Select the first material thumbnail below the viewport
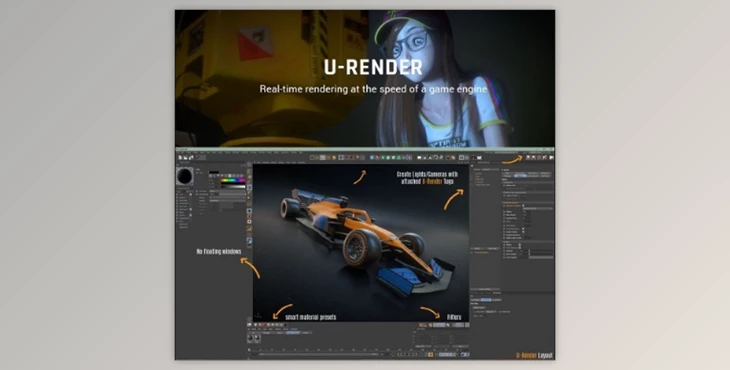Image resolution: width=730 pixels, height=370 pixels. [x=250, y=339]
